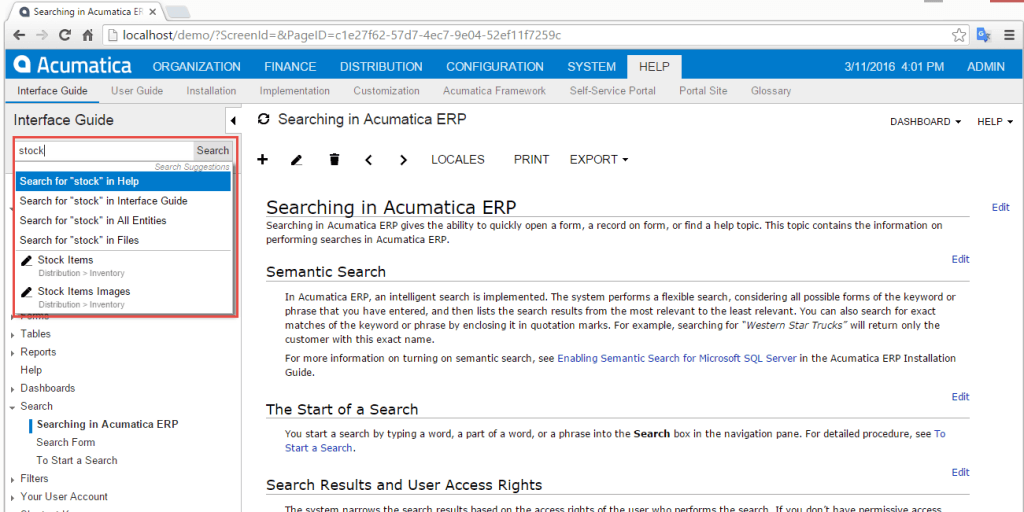Click Edit link beside The Start of a Search
1024x512 pixels.
click(960, 397)
